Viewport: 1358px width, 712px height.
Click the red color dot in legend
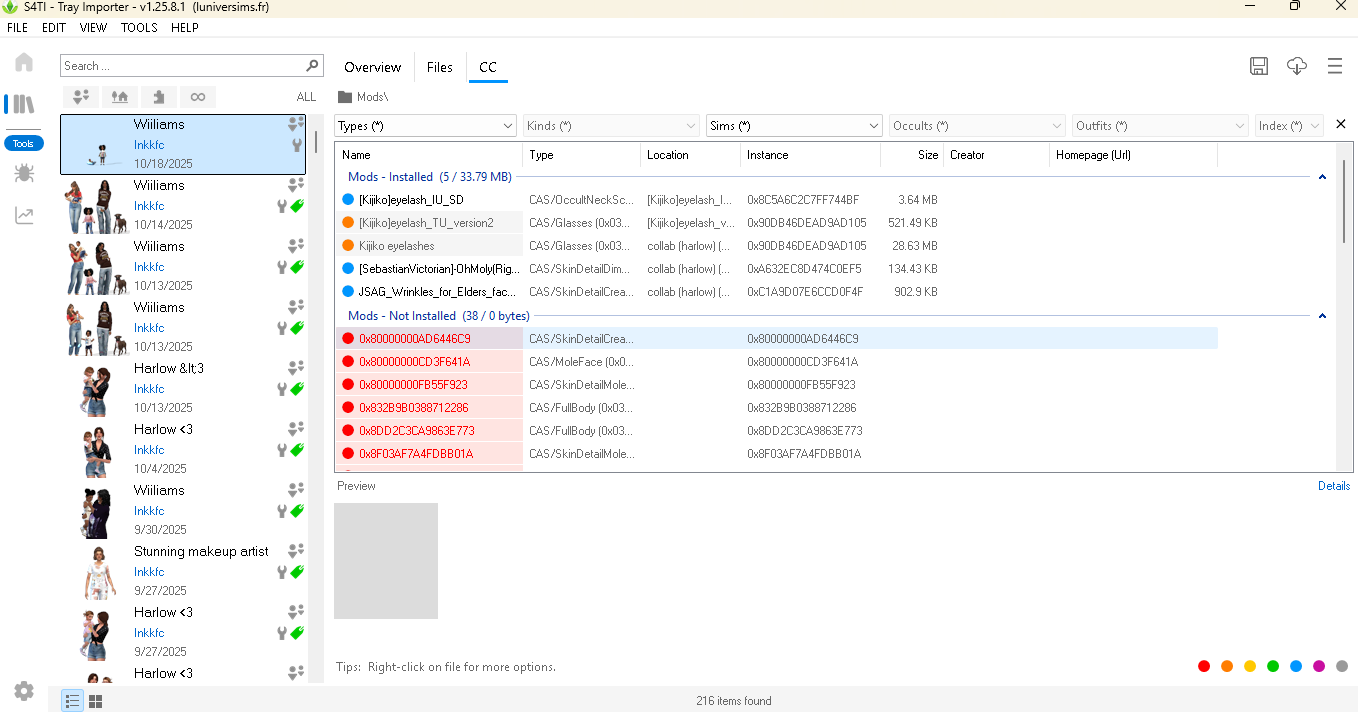click(1204, 666)
